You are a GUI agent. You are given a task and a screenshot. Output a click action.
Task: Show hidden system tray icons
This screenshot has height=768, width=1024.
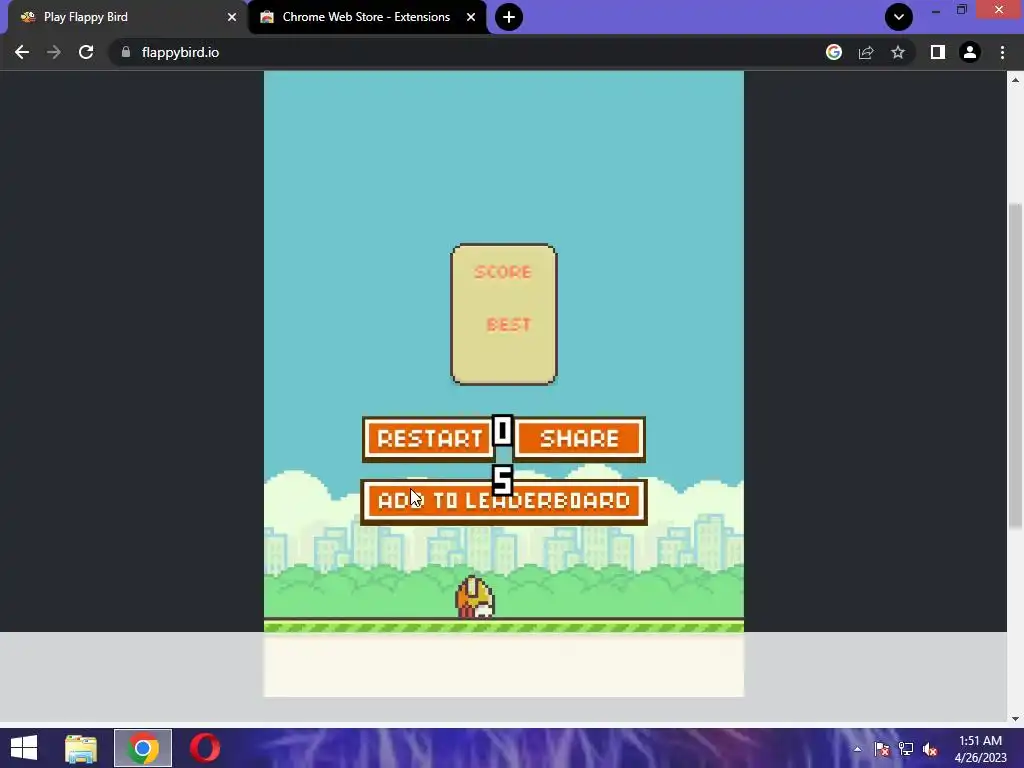pos(857,749)
